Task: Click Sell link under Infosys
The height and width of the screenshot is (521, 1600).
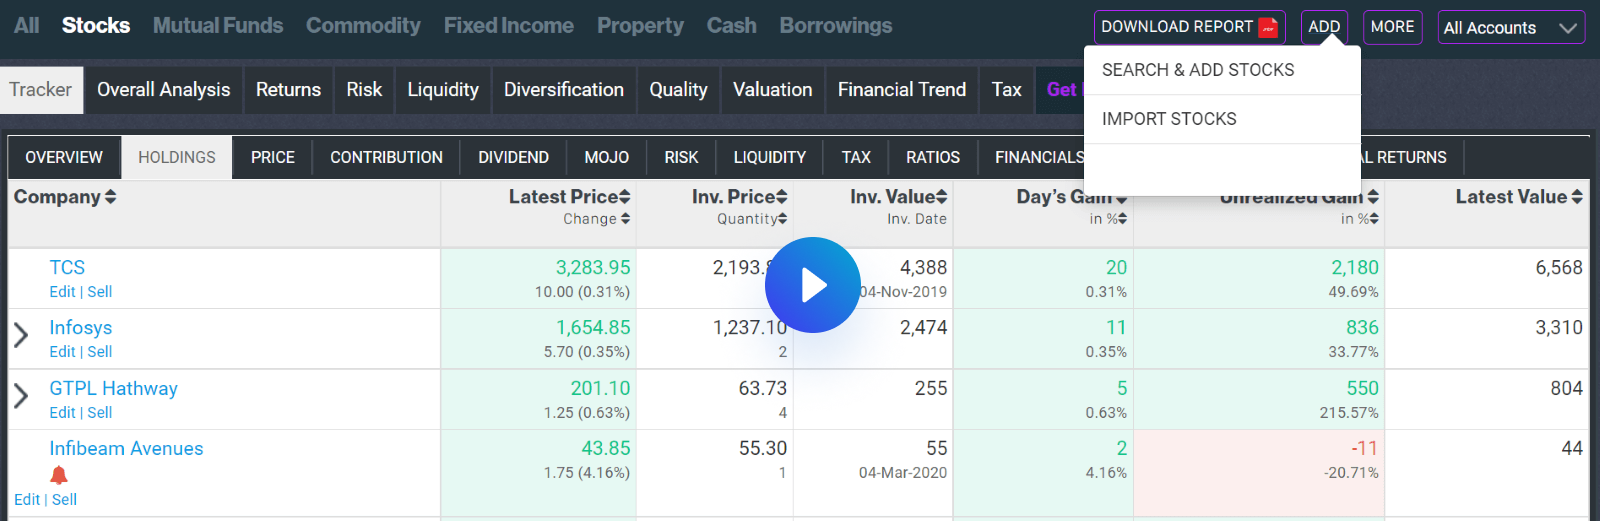Action: click(99, 352)
